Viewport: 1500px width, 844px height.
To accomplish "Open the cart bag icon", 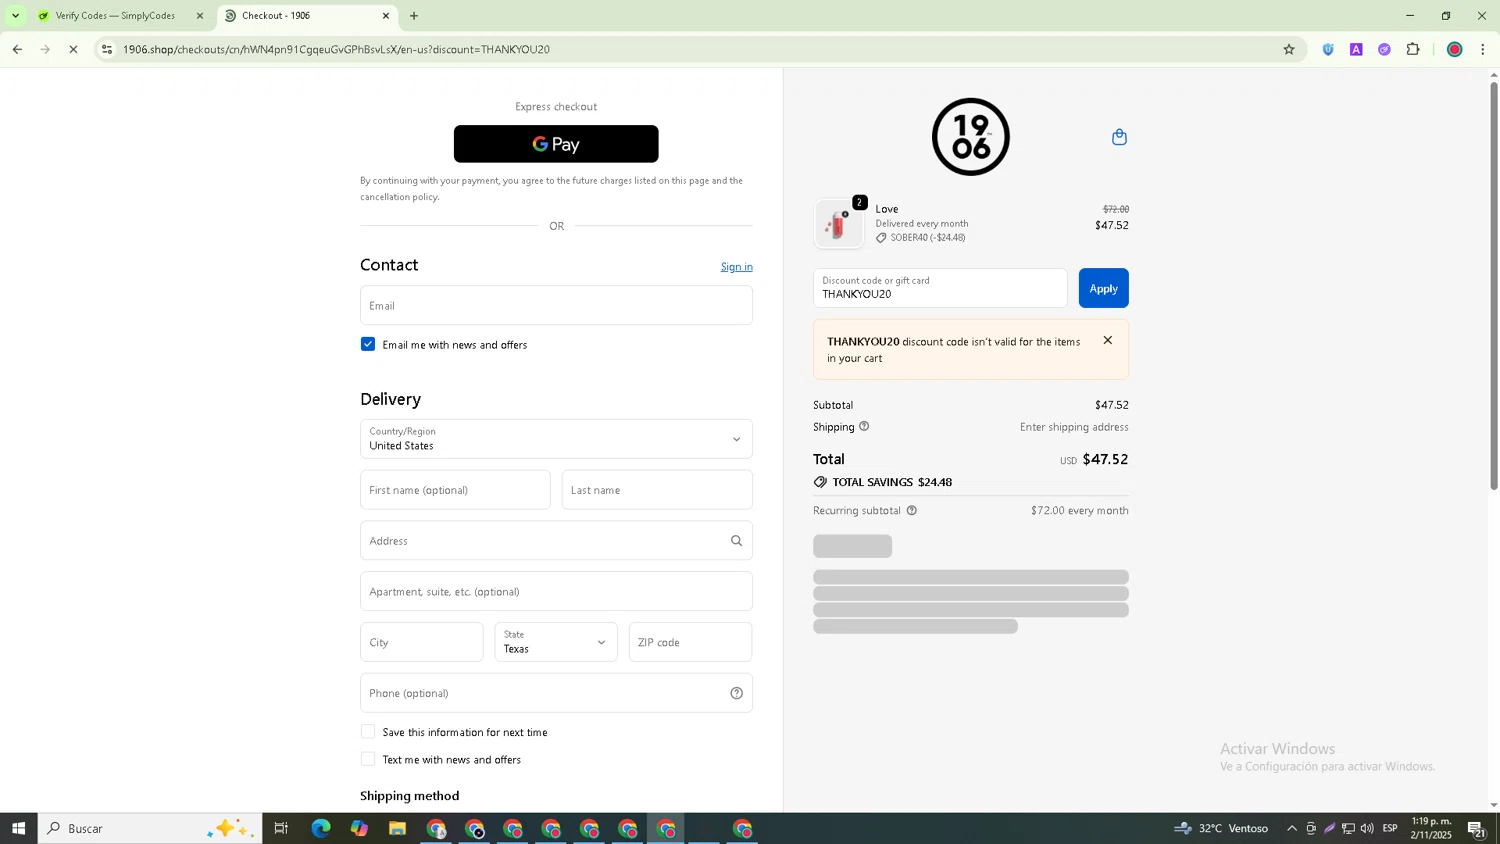I will [1119, 137].
